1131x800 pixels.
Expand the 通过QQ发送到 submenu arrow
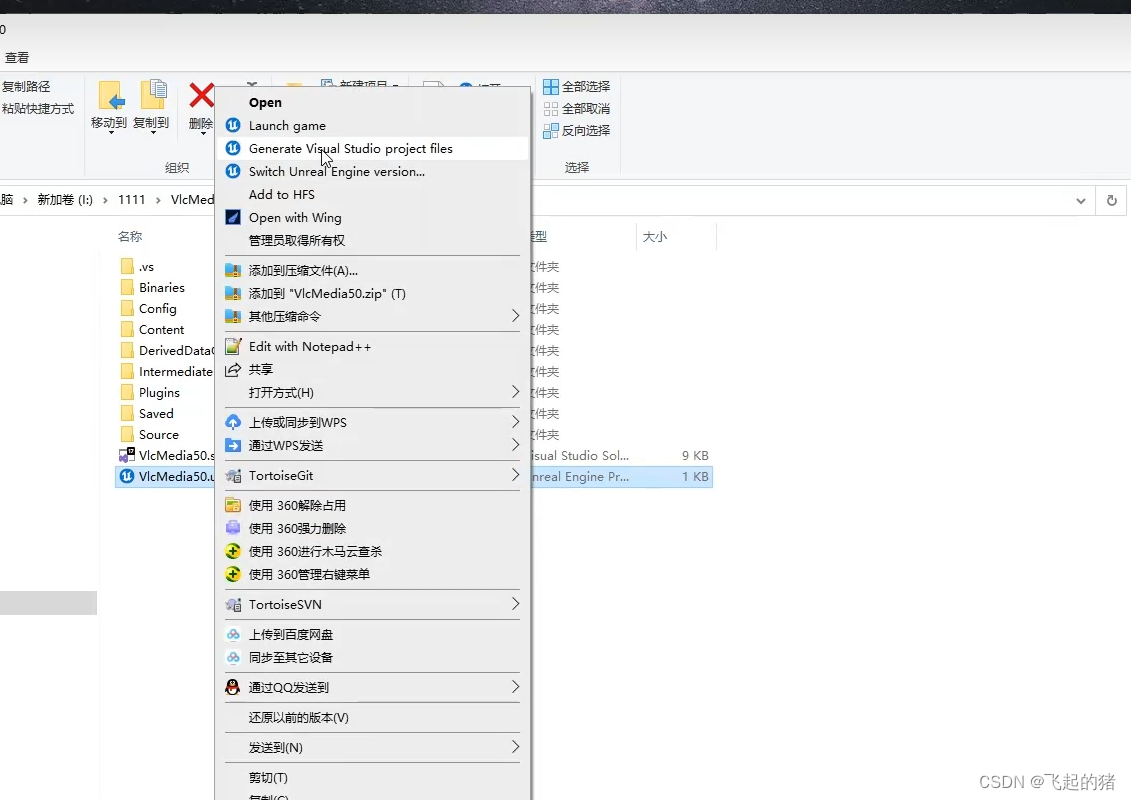515,687
